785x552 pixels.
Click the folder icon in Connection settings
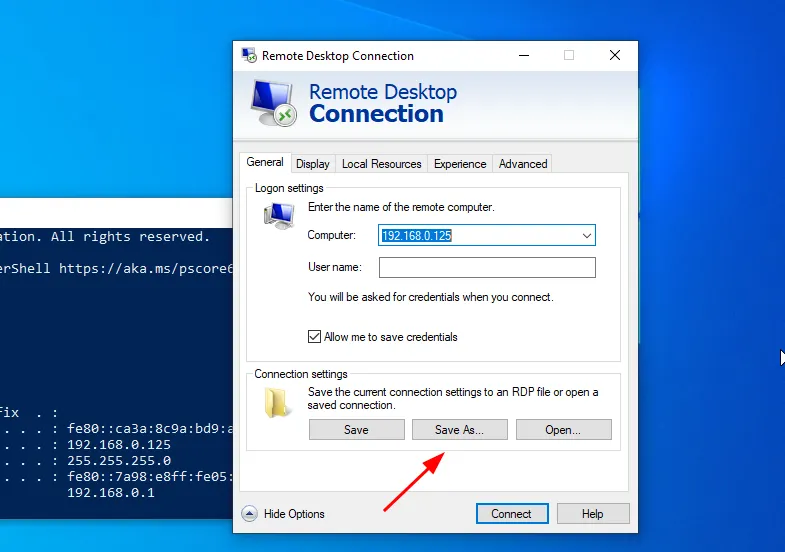pyautogui.click(x=277, y=402)
